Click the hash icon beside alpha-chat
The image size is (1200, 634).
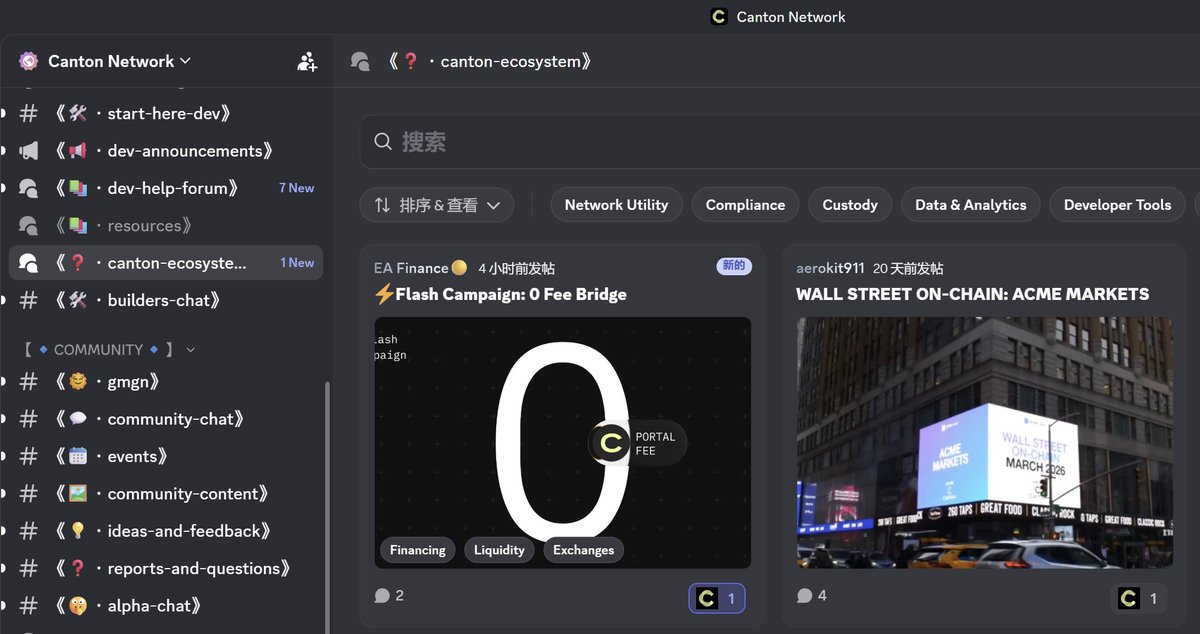pyautogui.click(x=29, y=606)
